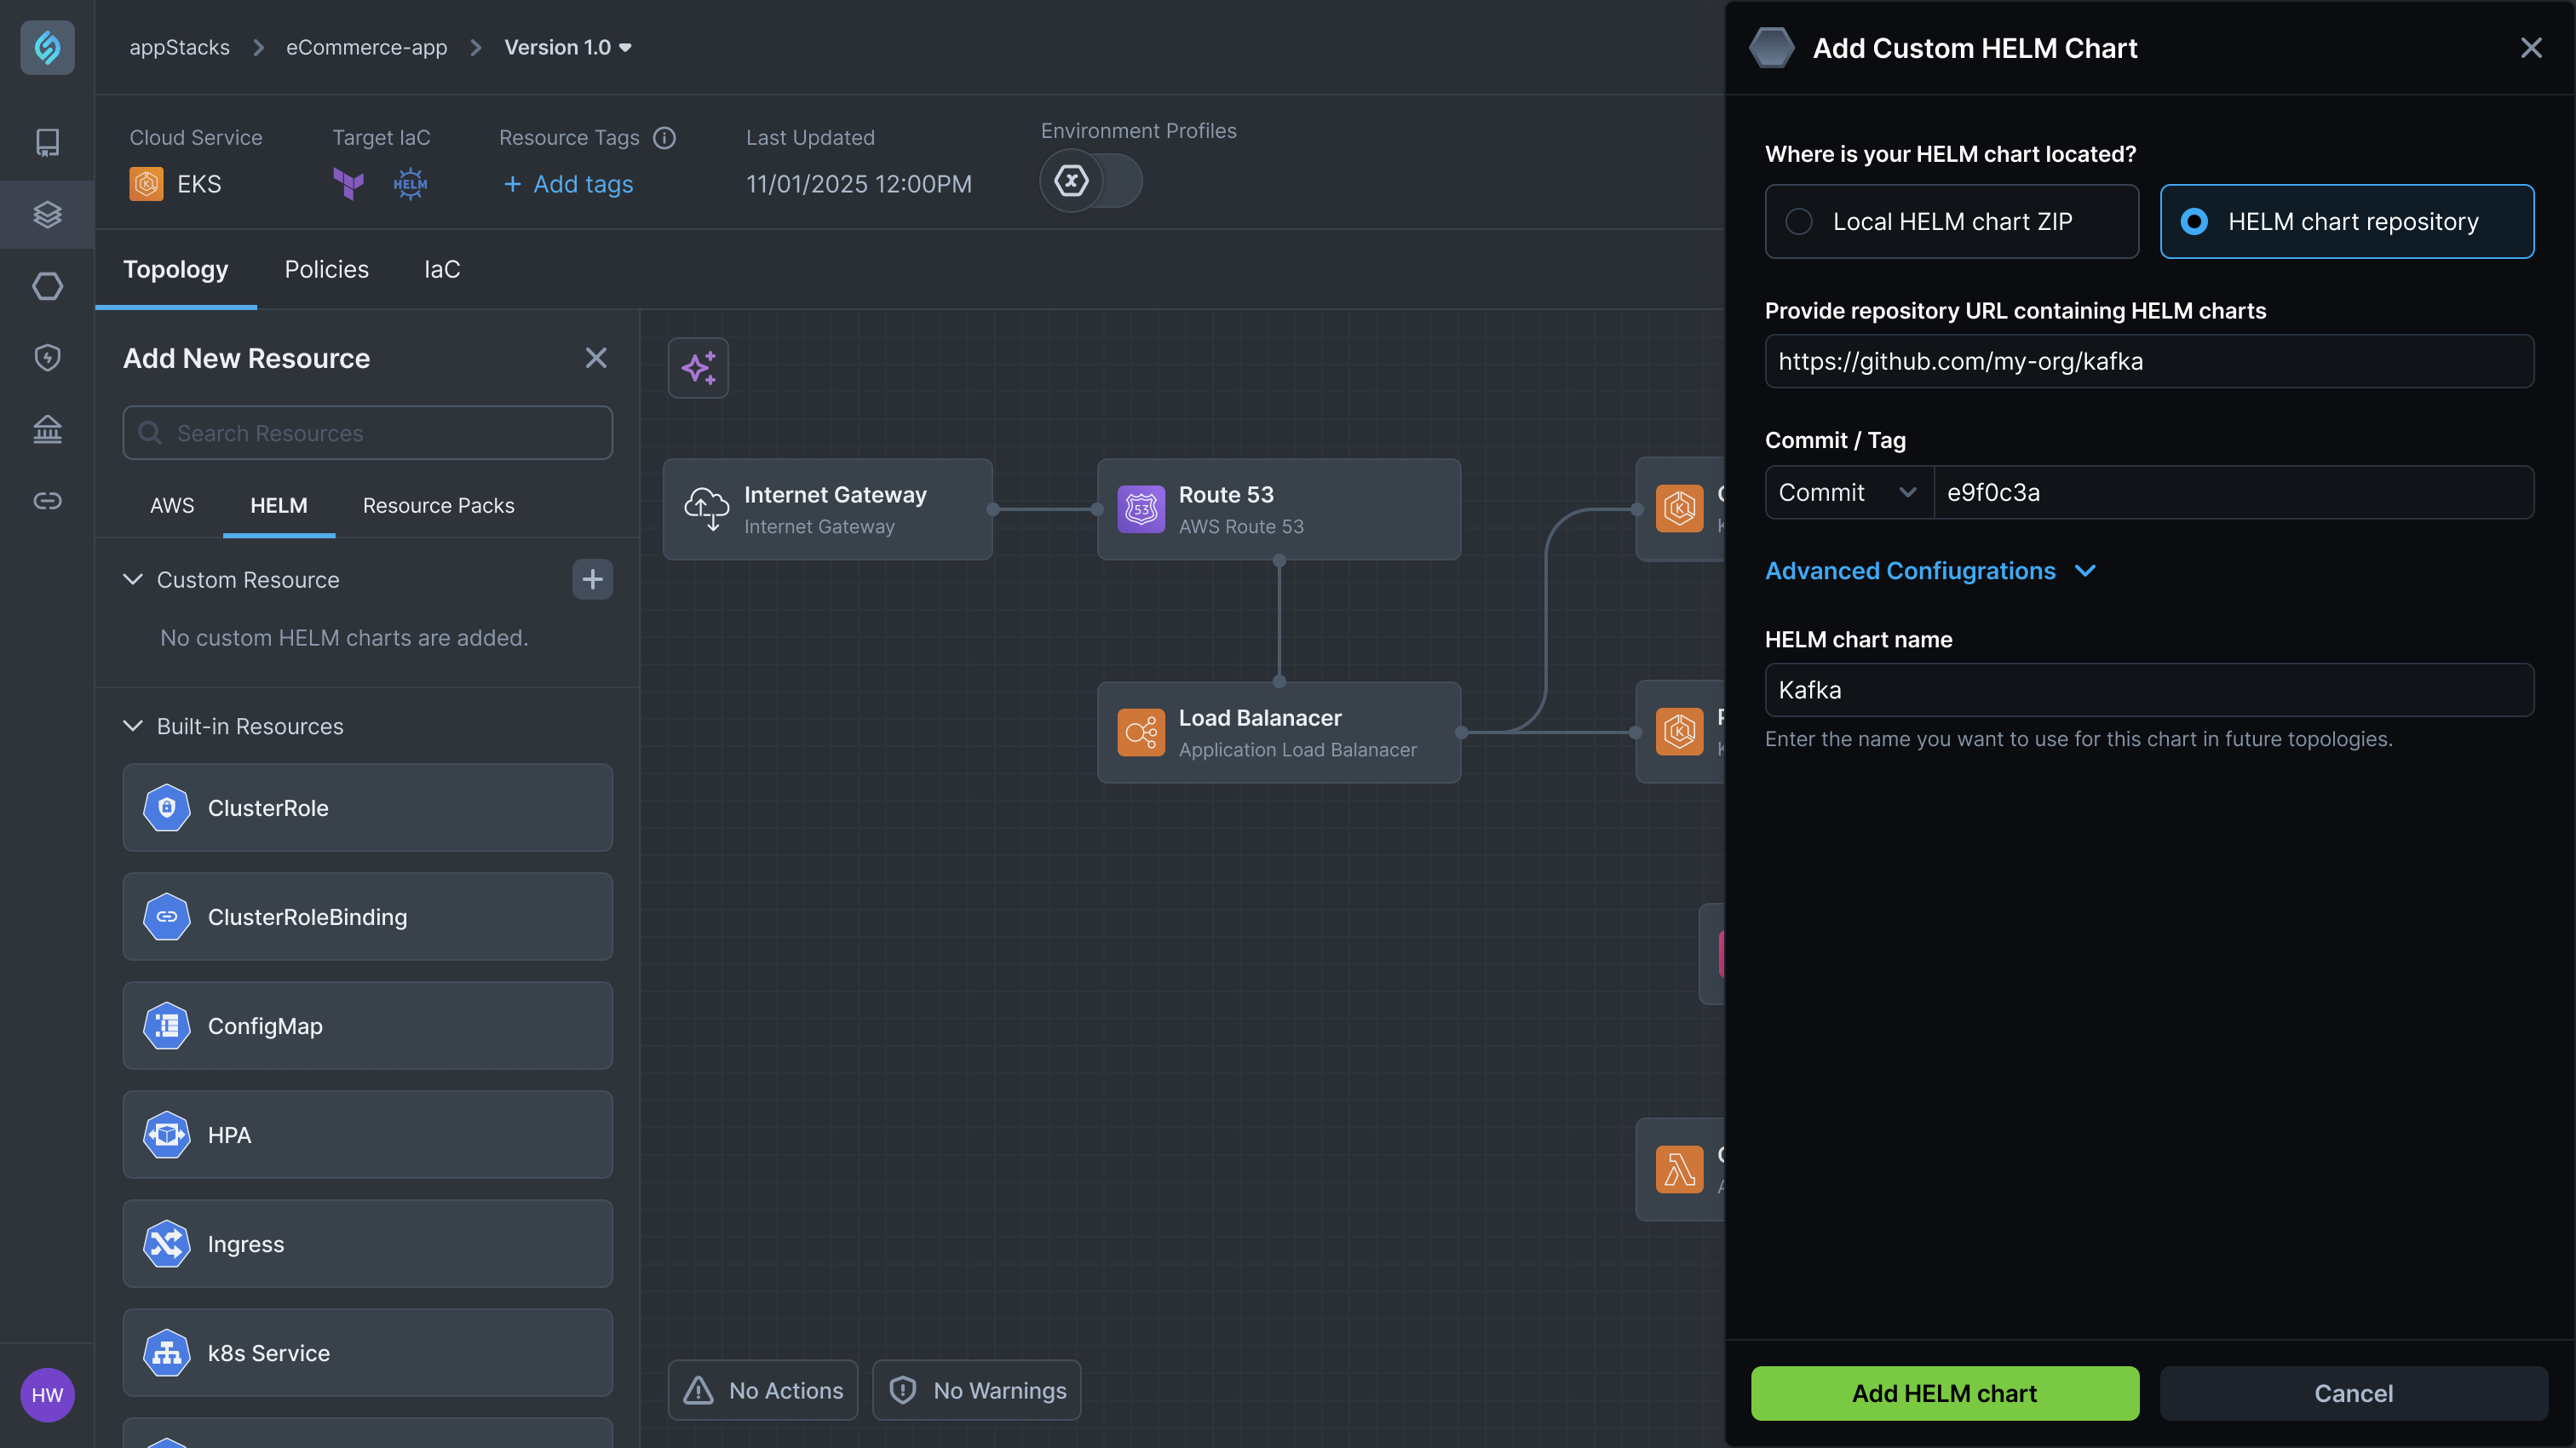Click the Terraform target IaC icon
This screenshot has height=1448, width=2576.
(348, 184)
